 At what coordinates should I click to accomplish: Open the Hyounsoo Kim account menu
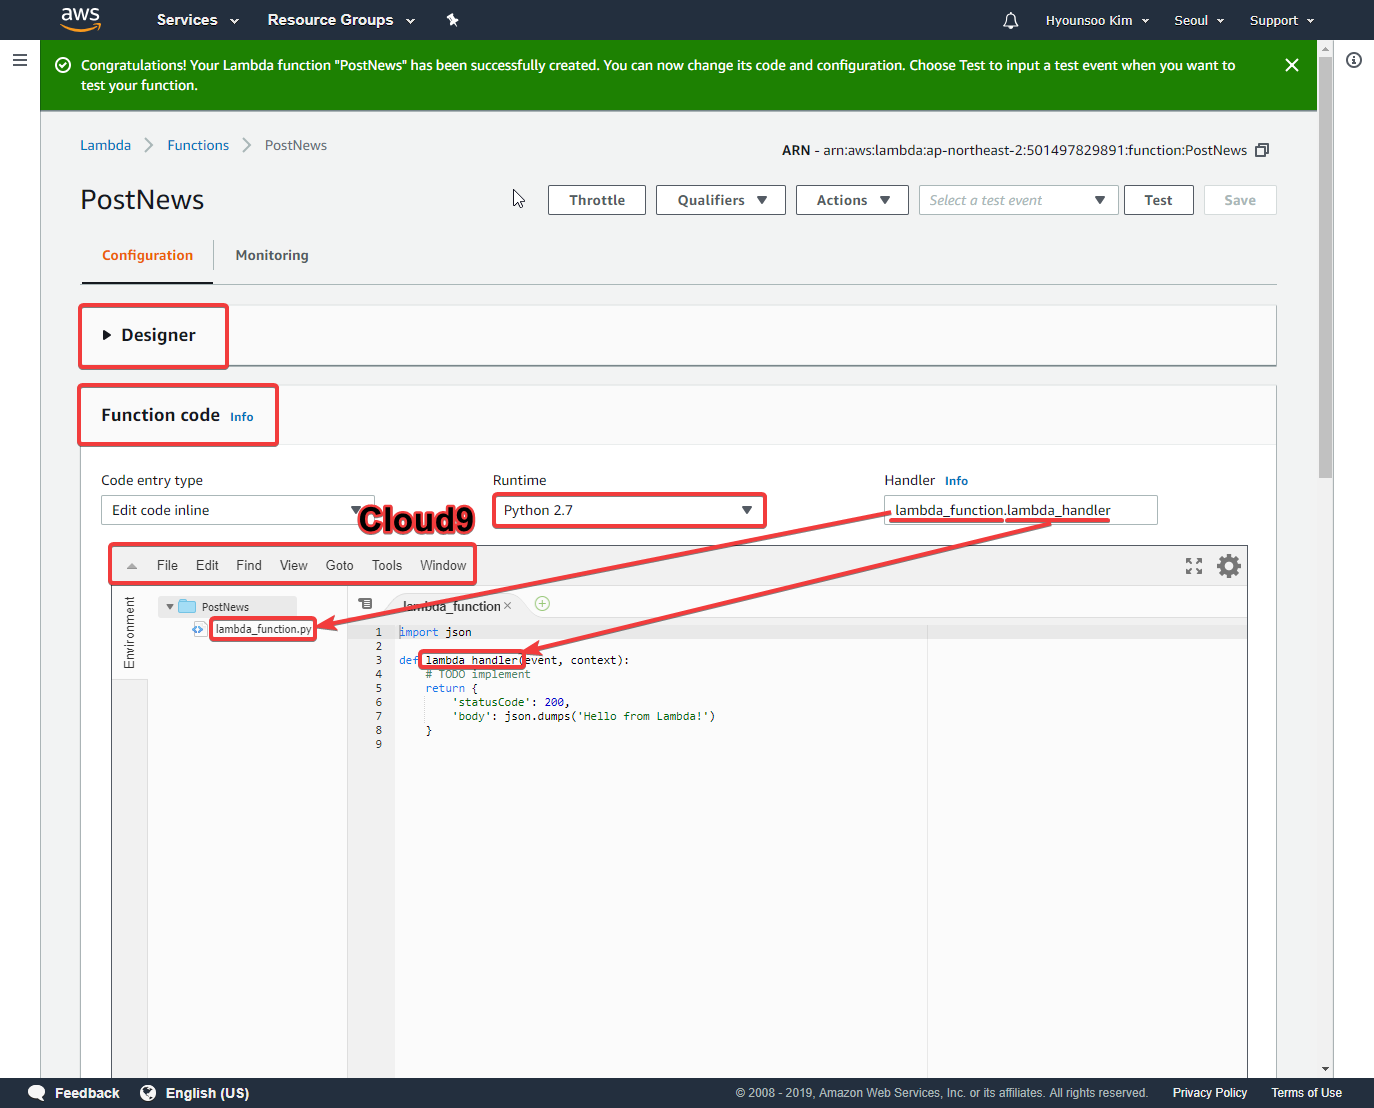pos(1097,20)
